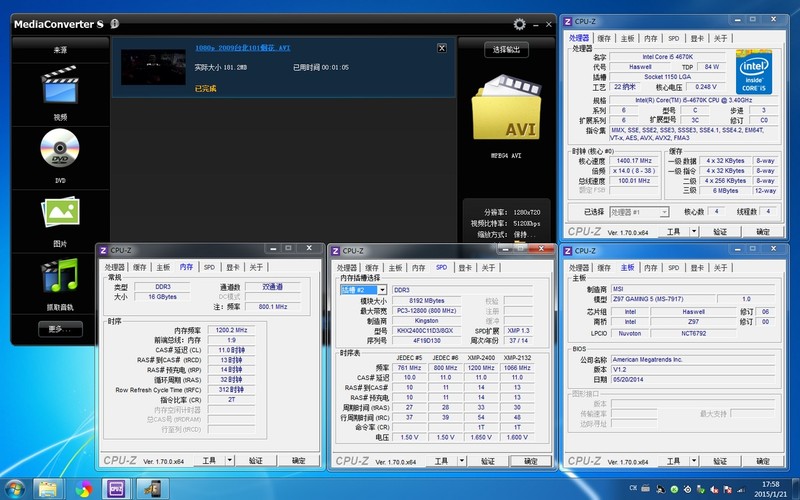Switch to 关于 tab in processor CPU-Z window
Image resolution: width=800 pixels, height=500 pixels.
click(720, 38)
